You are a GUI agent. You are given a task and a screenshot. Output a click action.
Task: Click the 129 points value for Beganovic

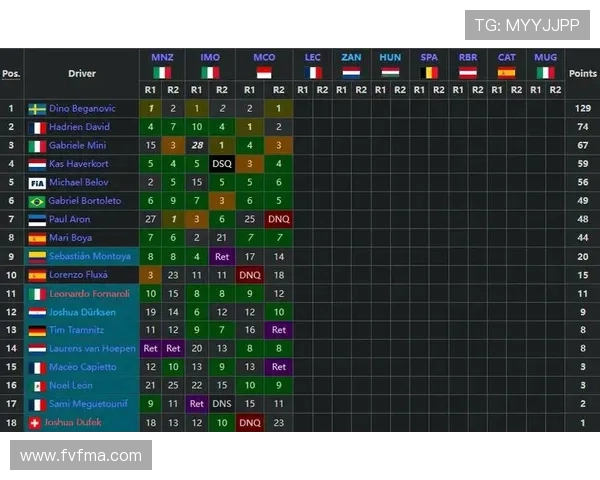pos(582,109)
